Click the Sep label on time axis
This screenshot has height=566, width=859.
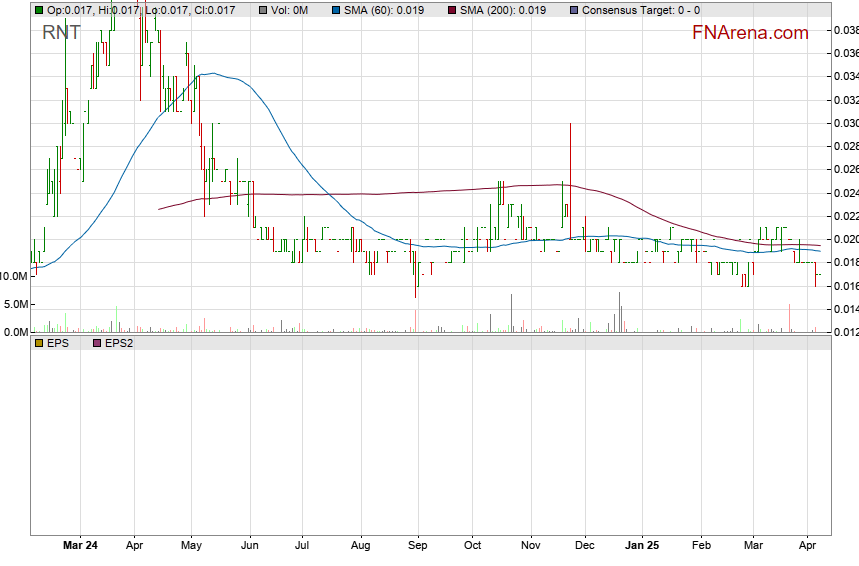417,546
